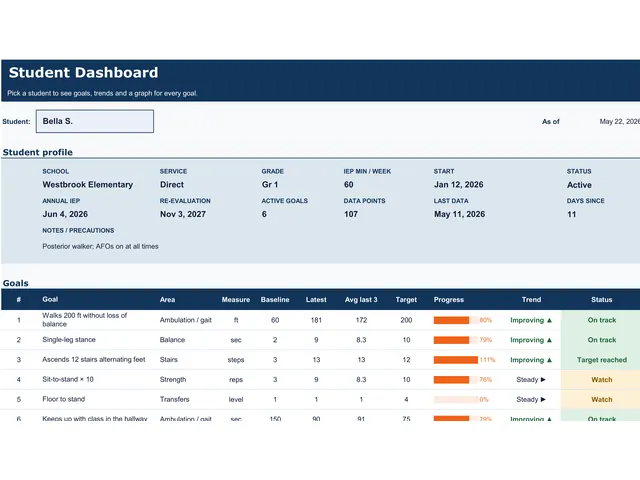Viewport: 640px width, 480px height.
Task: Click the Target reached status cell
Action: point(602,360)
